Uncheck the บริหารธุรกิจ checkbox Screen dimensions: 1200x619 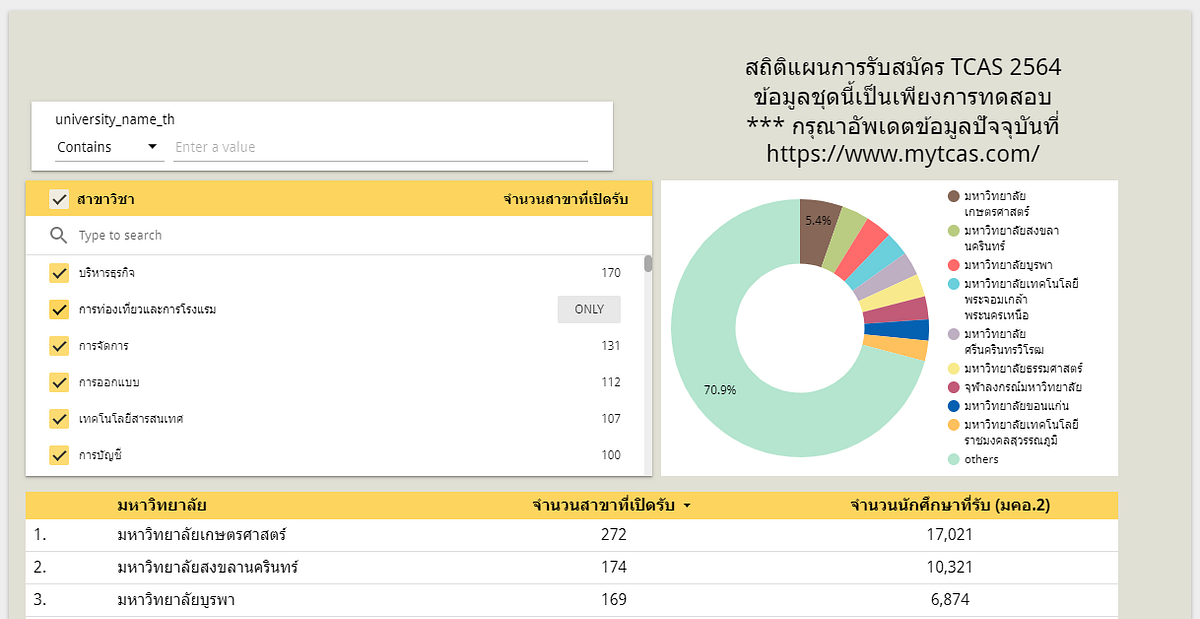[x=59, y=272]
